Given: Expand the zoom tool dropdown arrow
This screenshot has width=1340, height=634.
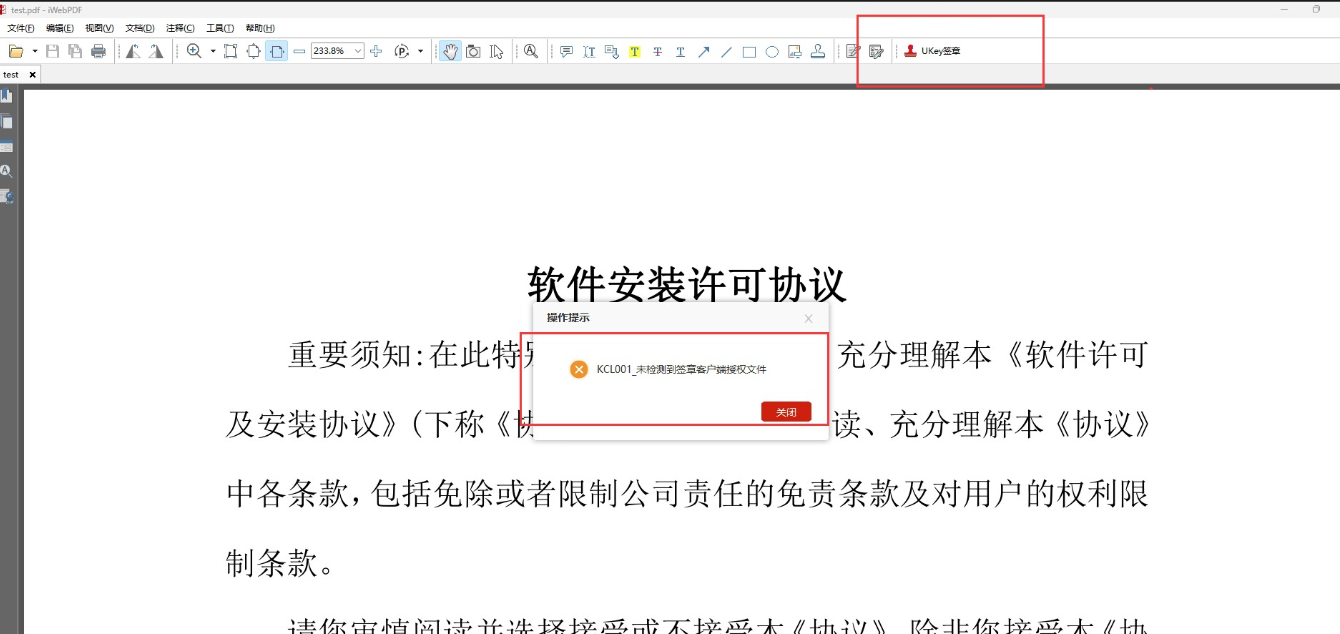Looking at the screenshot, I should coord(213,51).
